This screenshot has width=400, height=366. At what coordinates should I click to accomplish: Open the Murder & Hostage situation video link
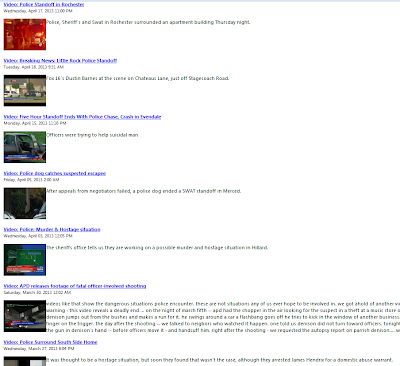(x=52, y=230)
